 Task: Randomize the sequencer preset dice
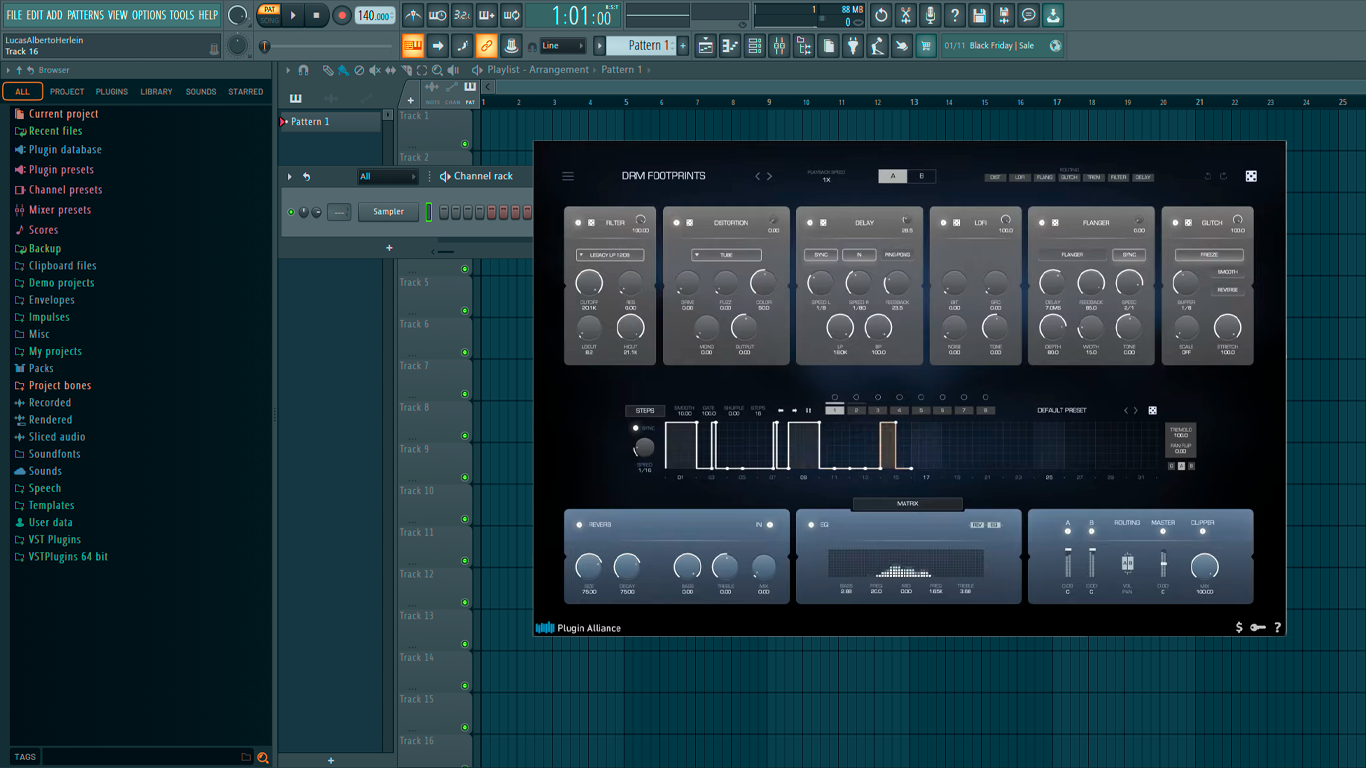tap(1152, 410)
